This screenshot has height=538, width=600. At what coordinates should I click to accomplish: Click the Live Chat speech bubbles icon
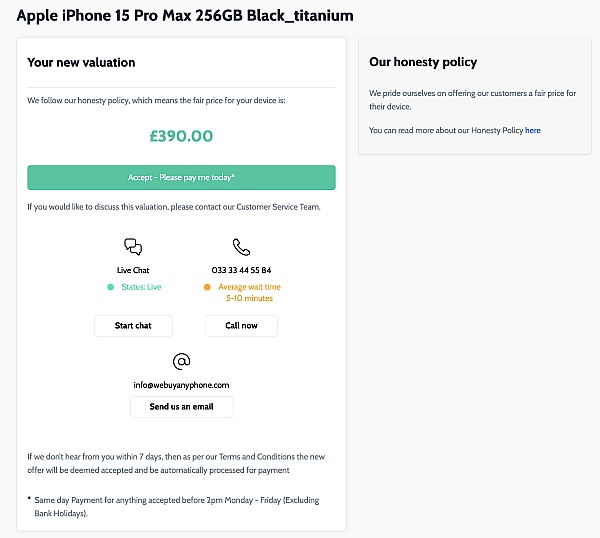[x=133, y=247]
